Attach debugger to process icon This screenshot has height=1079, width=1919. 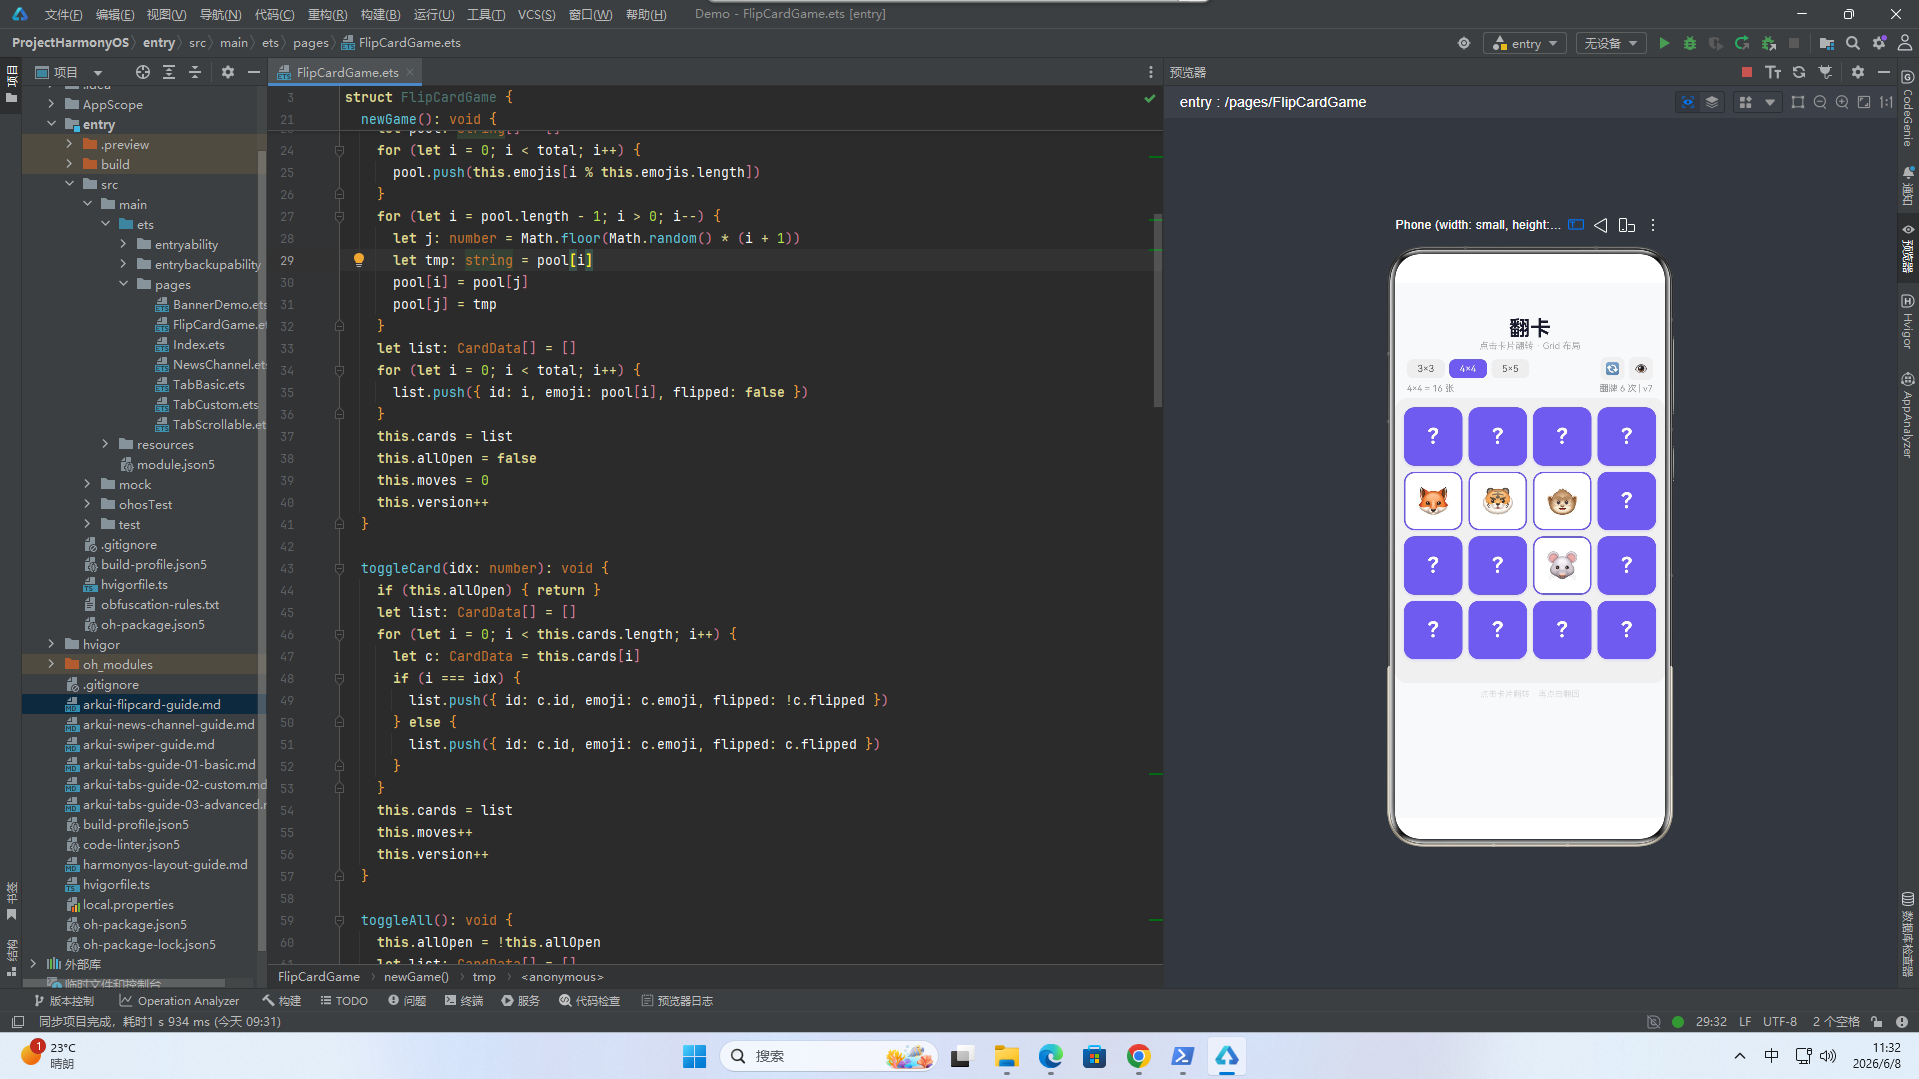(x=1769, y=44)
